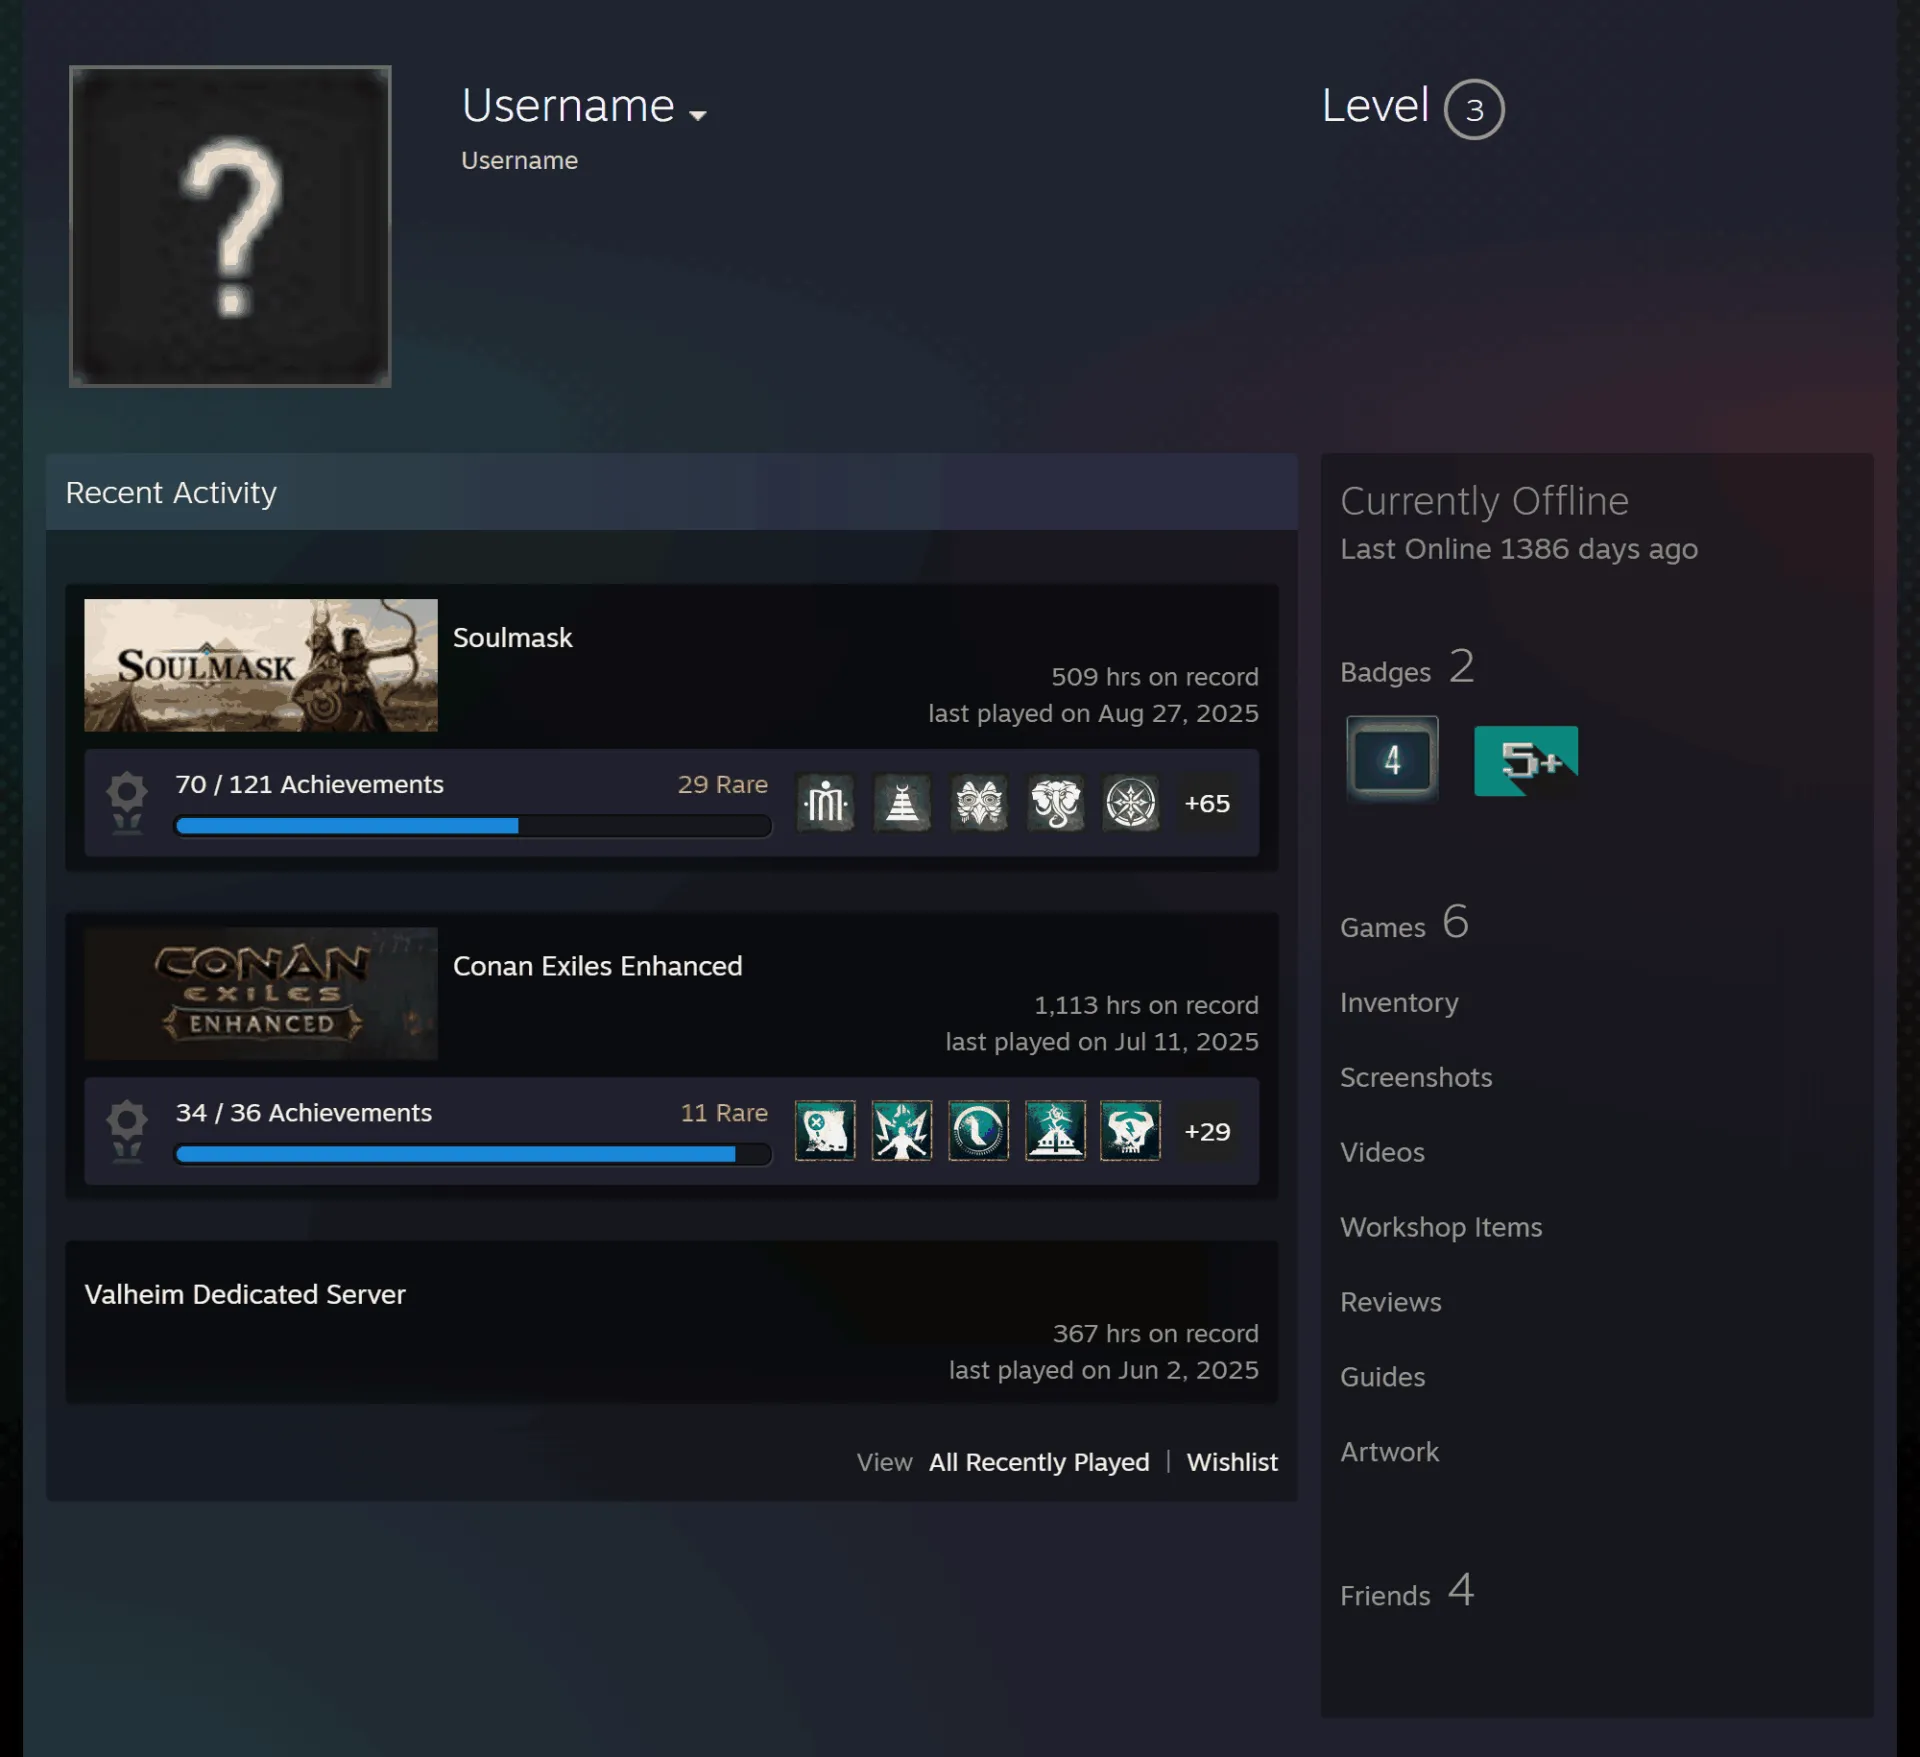The image size is (1920, 1757).
Task: Click the number 4 badge icon
Action: point(1393,759)
